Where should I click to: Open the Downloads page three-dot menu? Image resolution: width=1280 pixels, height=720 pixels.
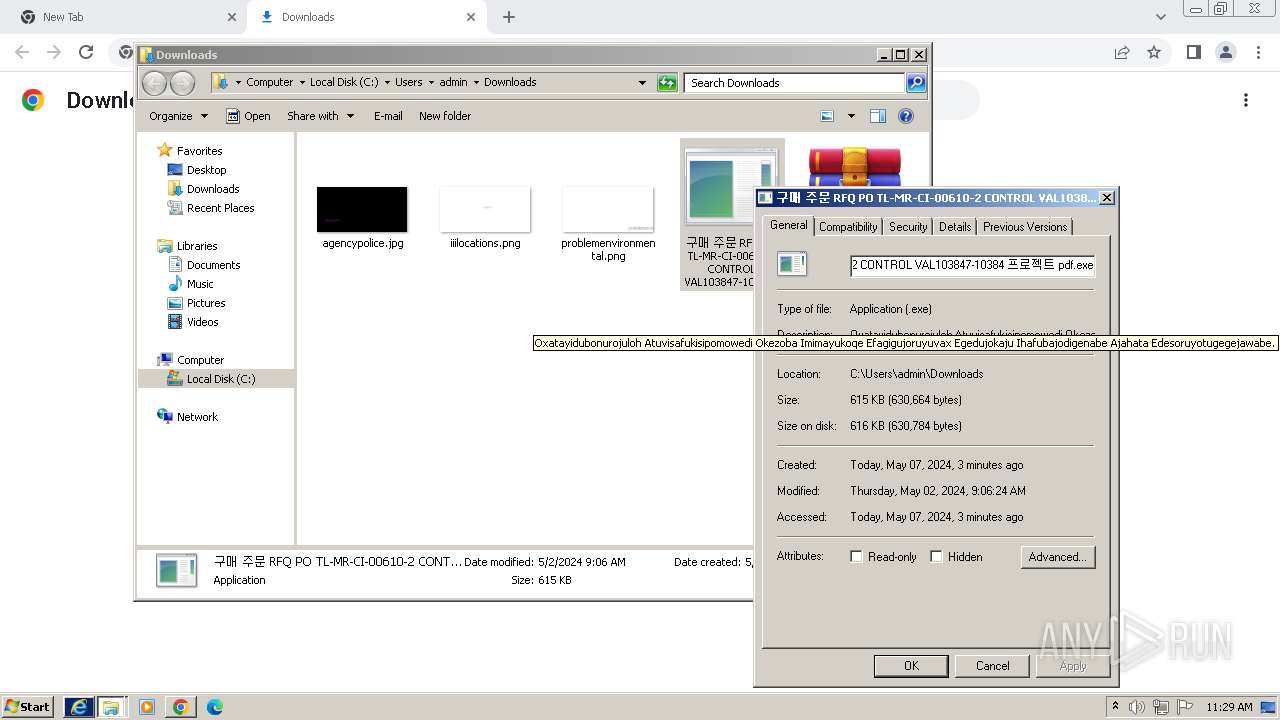pos(1246,100)
